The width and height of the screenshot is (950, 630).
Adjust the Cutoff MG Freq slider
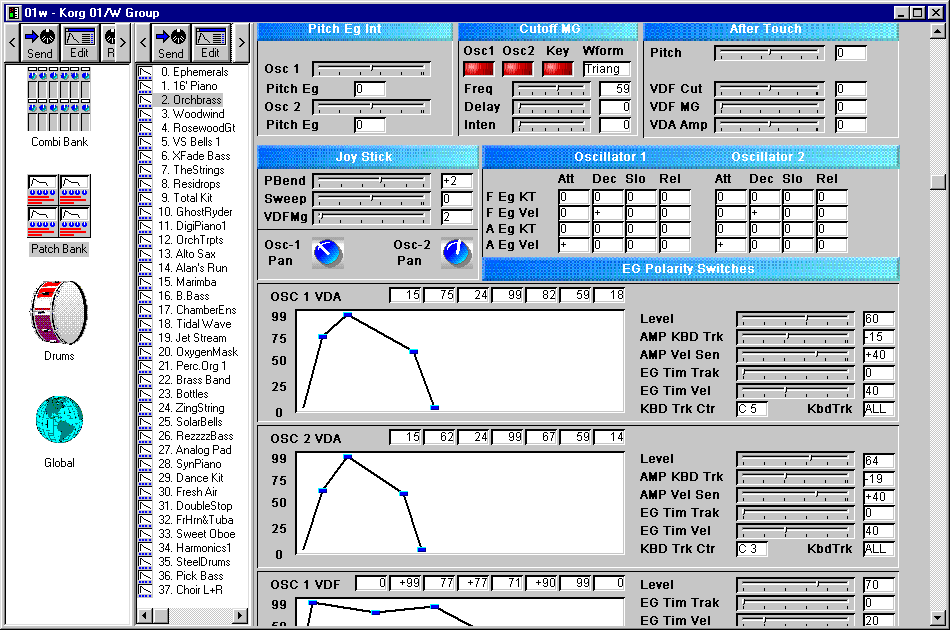(x=551, y=90)
